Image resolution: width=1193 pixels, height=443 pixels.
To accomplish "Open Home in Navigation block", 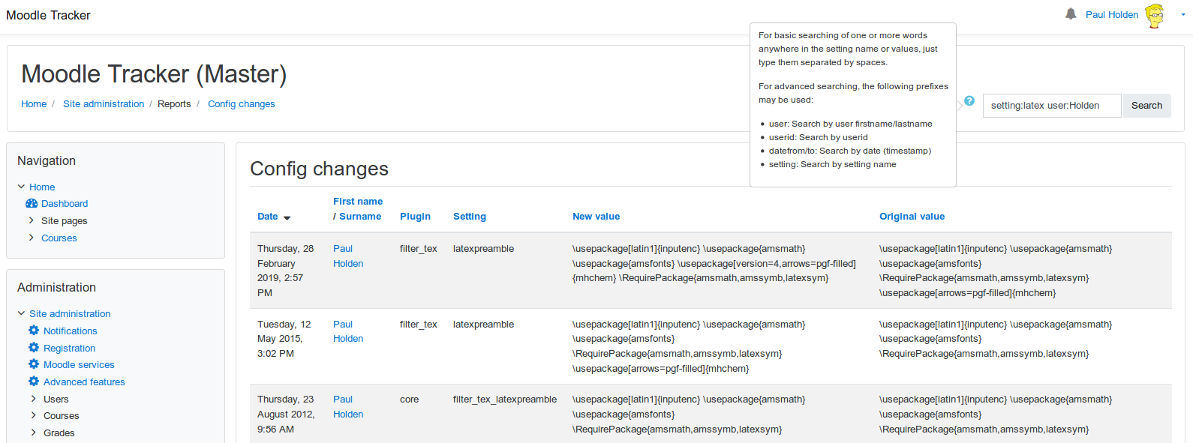I will click(x=42, y=186).
